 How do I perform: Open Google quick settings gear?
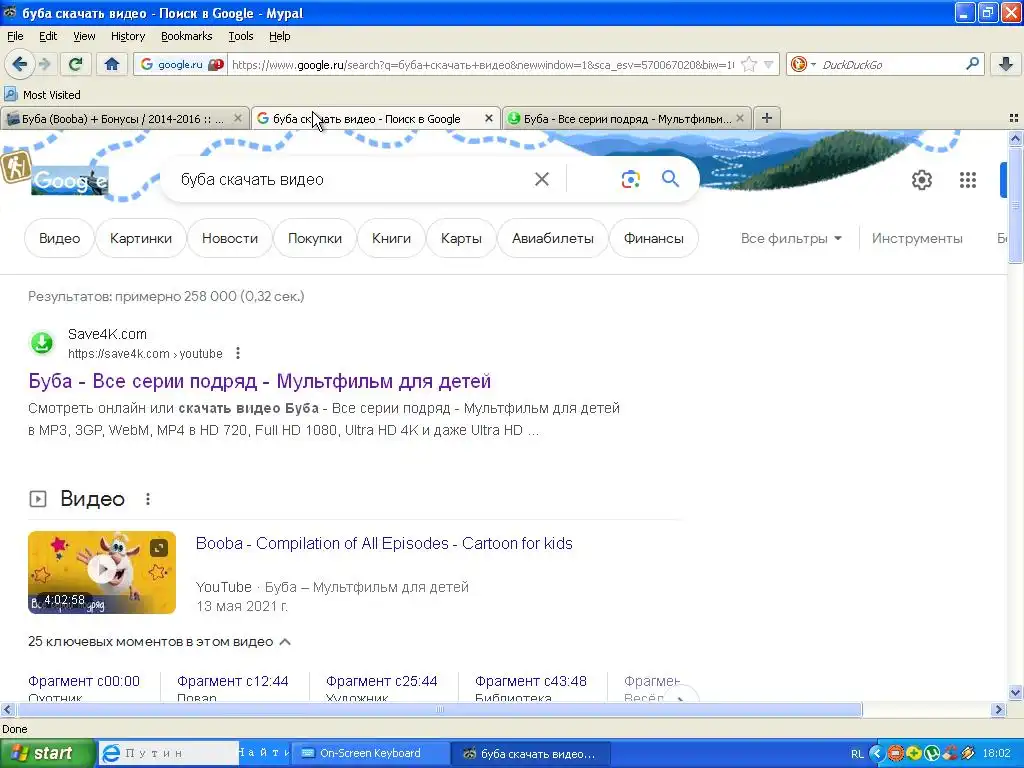click(x=921, y=180)
